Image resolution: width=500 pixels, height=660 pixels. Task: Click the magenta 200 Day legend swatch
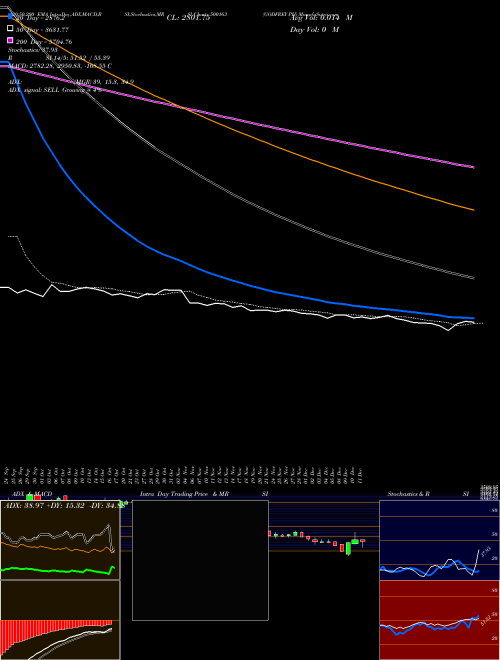click(10, 40)
